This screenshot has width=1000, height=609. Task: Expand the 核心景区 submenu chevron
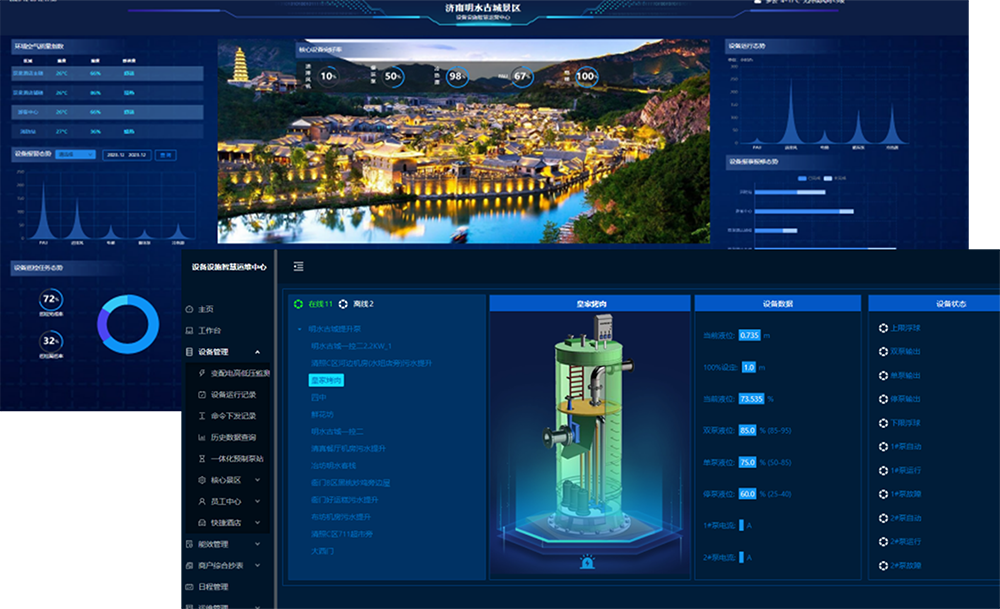coord(258,480)
